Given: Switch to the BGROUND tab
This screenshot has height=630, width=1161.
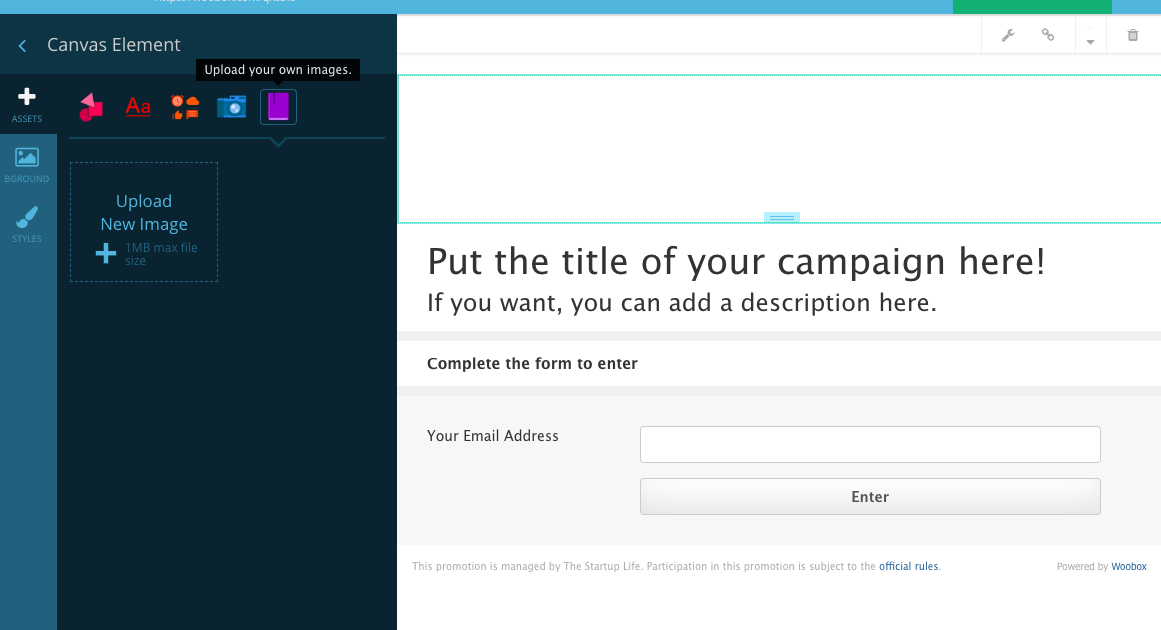Looking at the screenshot, I should click(27, 164).
